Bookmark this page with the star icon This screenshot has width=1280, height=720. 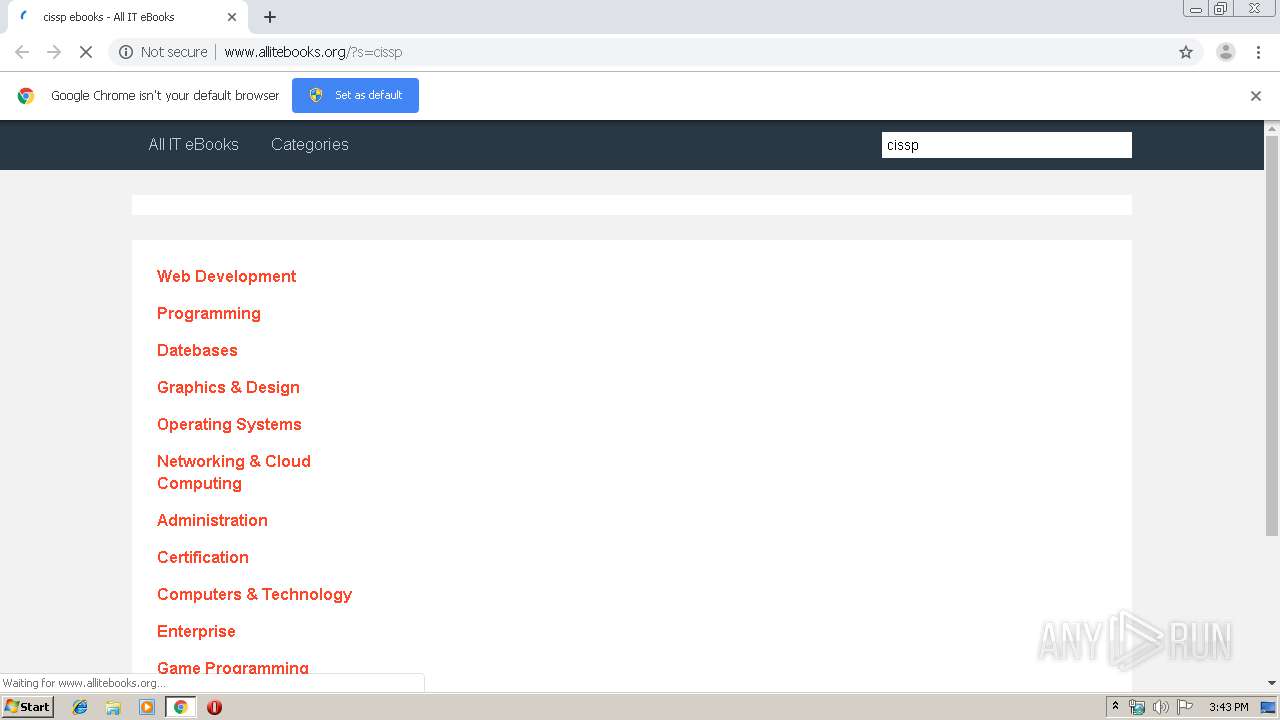[x=1186, y=52]
